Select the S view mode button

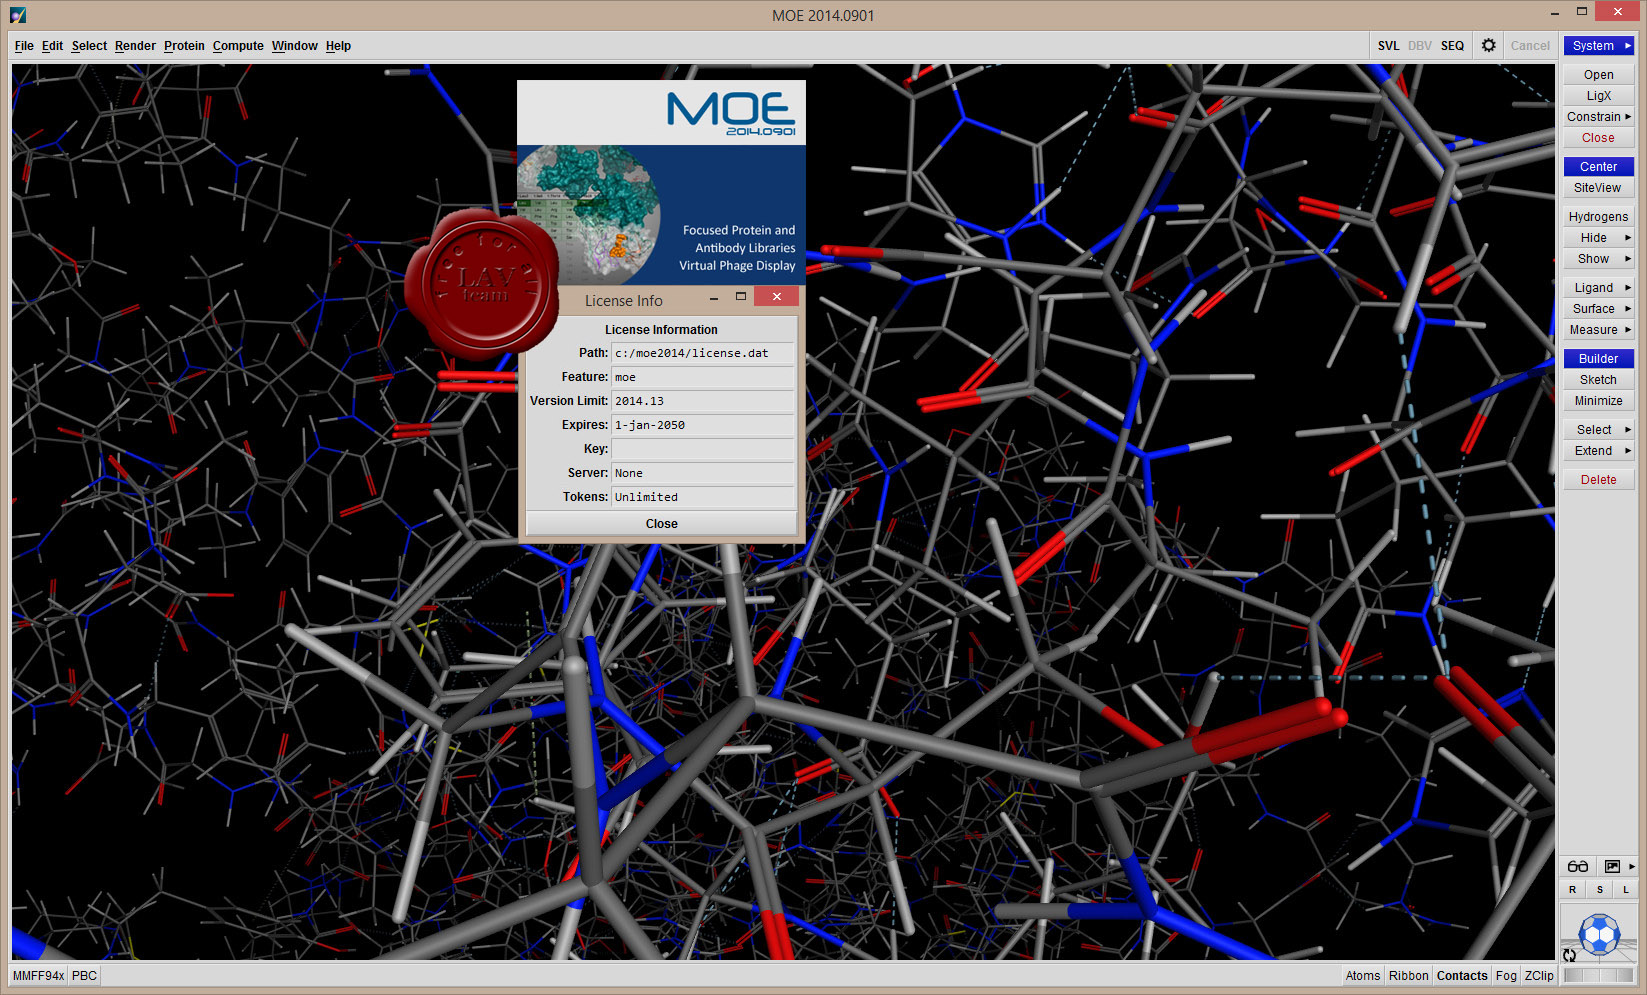[x=1599, y=889]
